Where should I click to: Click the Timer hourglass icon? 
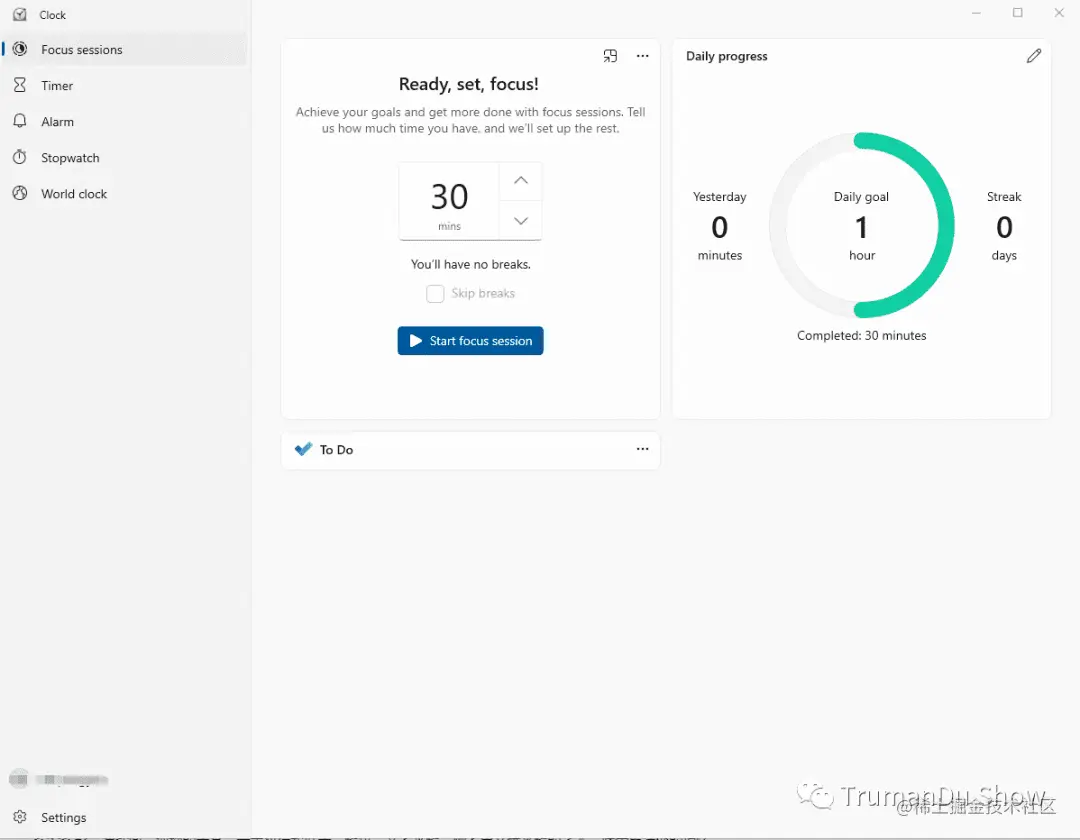20,85
